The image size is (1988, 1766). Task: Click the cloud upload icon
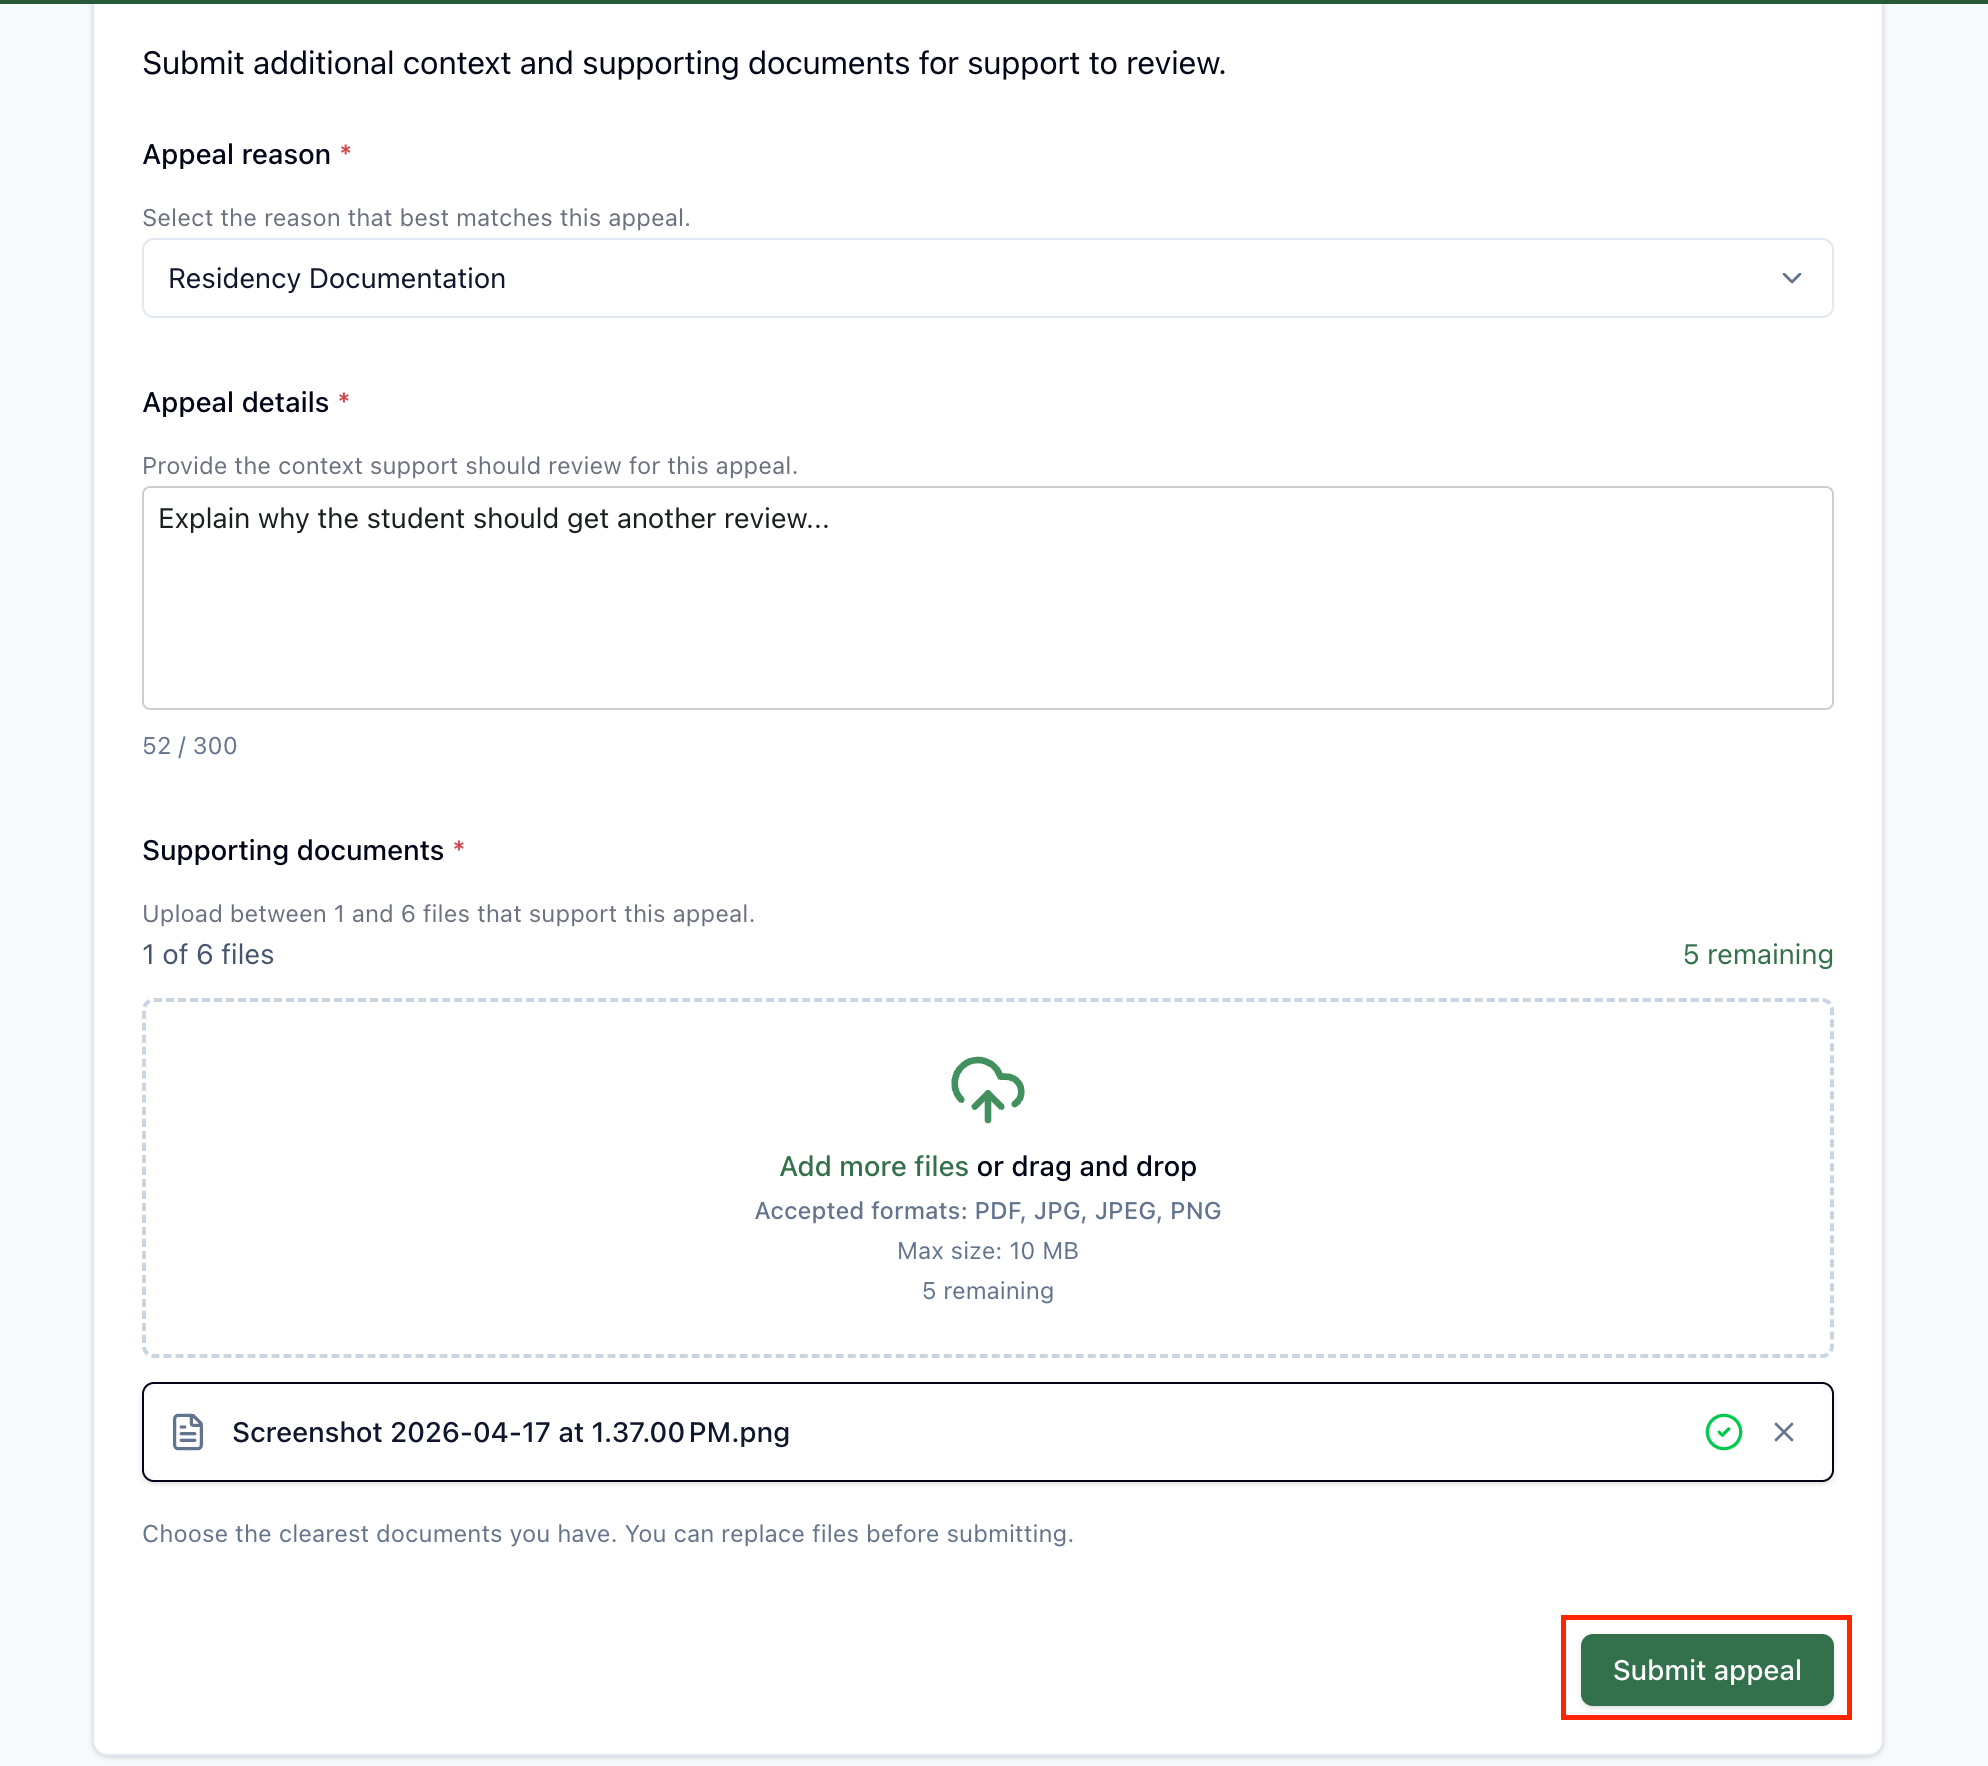[x=987, y=1089]
